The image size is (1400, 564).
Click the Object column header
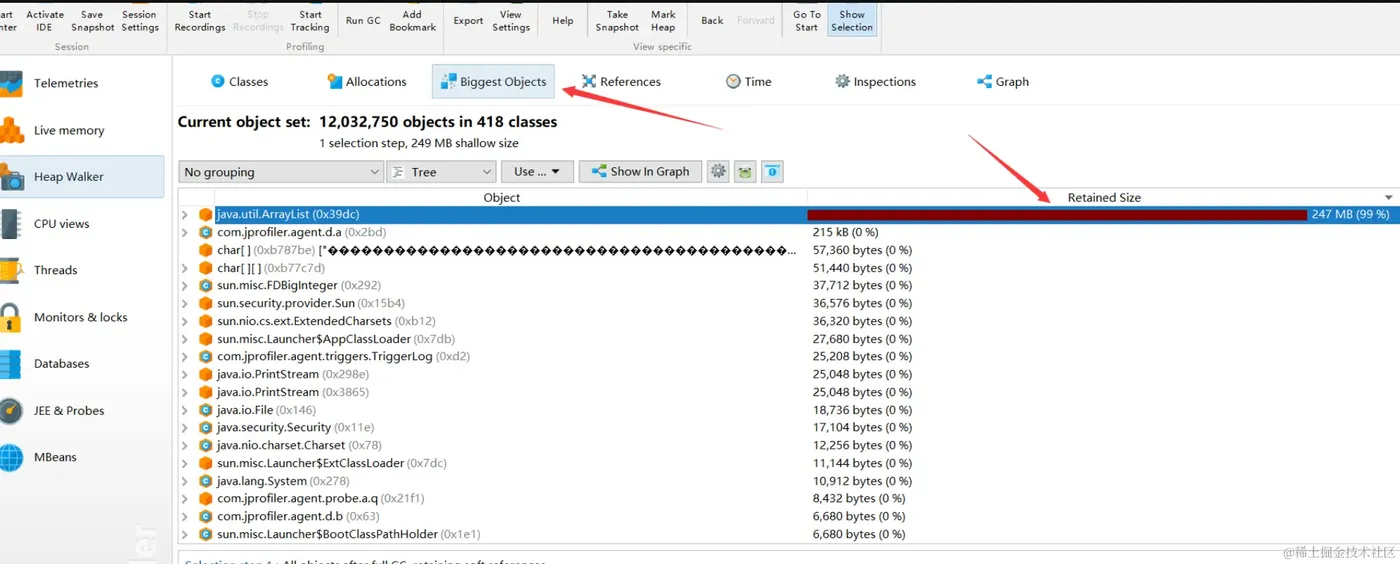[x=502, y=198]
